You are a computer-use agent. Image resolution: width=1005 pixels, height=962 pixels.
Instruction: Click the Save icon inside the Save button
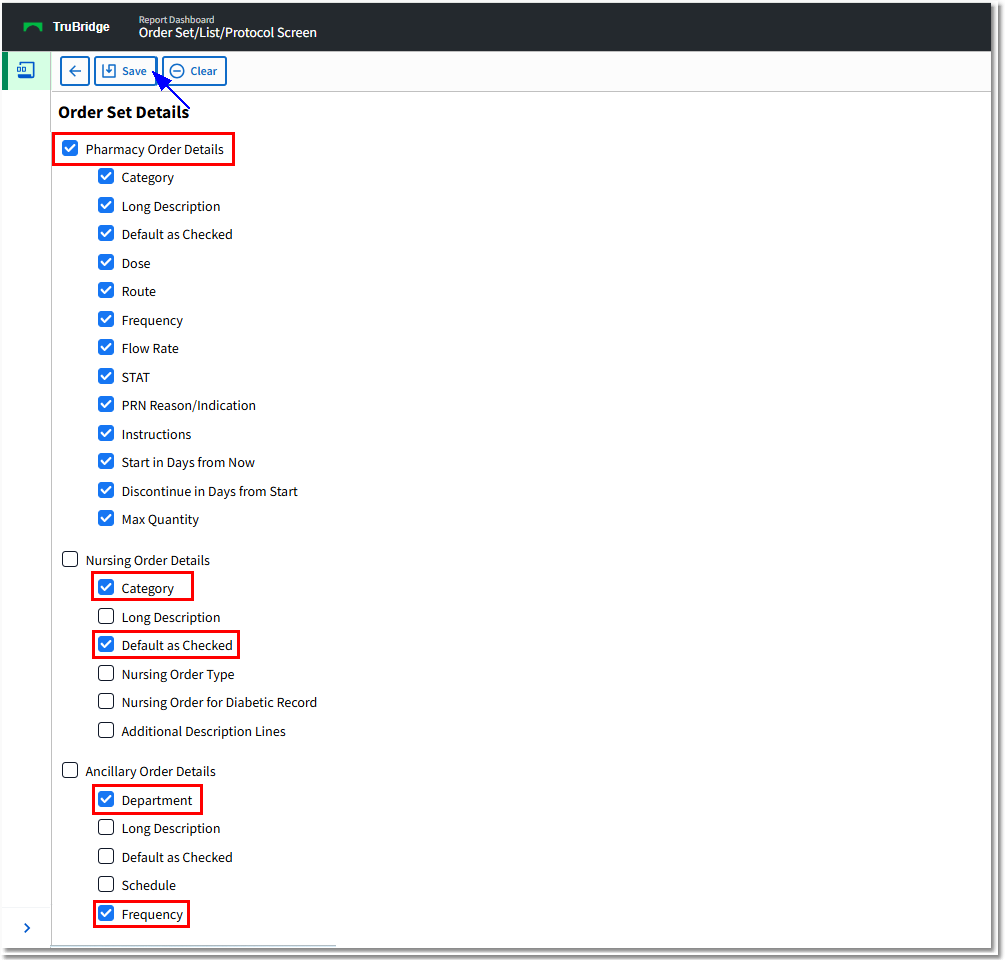coord(108,70)
